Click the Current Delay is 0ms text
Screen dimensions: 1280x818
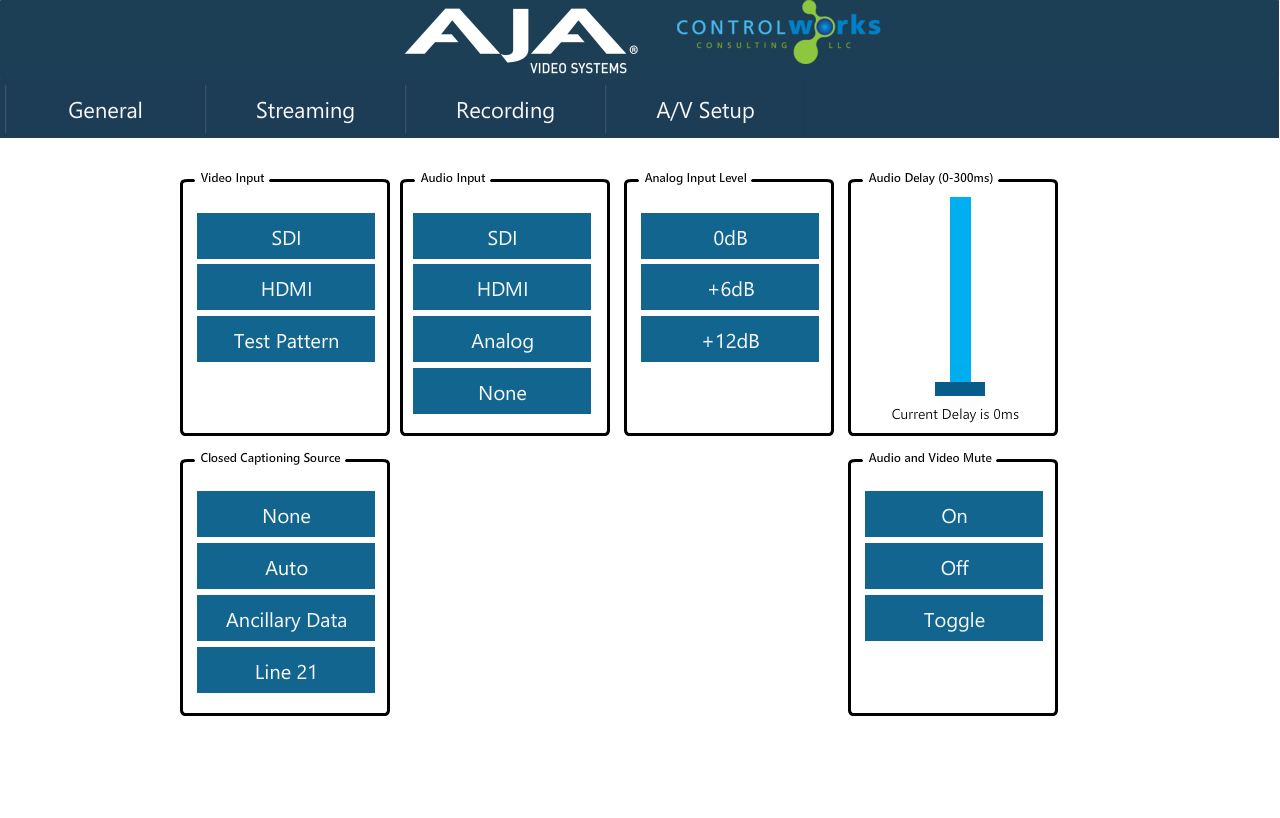pos(955,414)
